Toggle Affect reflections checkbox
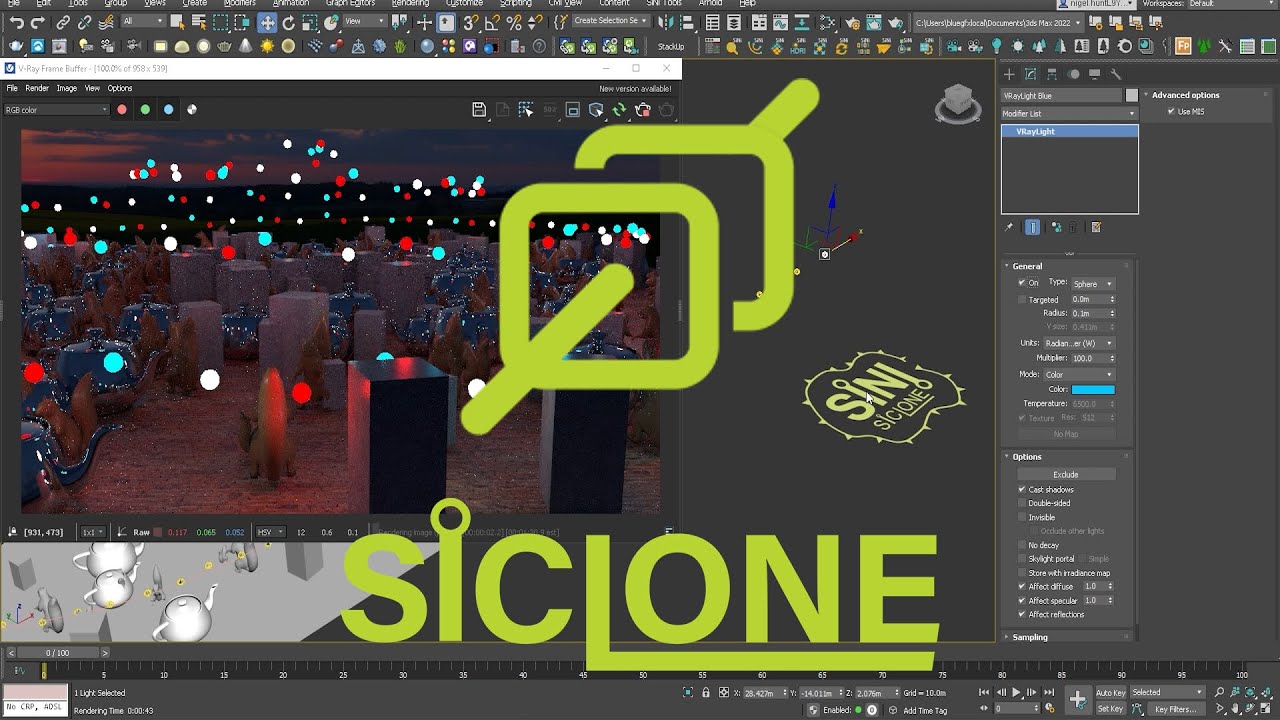This screenshot has height=720, width=1280. 1022,614
